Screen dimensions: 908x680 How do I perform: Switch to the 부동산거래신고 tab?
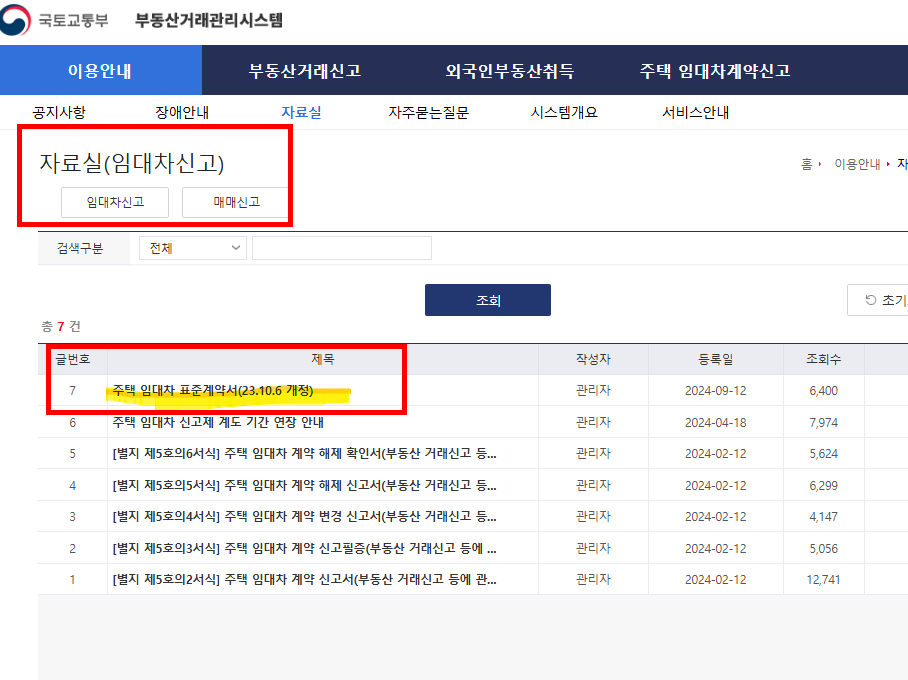coord(303,69)
